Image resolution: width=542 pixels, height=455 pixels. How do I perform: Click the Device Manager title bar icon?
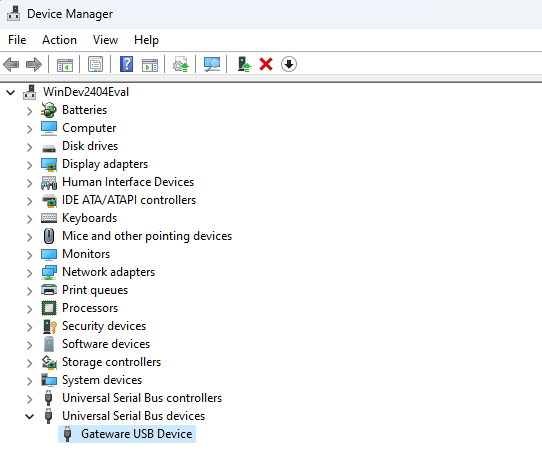pyautogui.click(x=13, y=14)
